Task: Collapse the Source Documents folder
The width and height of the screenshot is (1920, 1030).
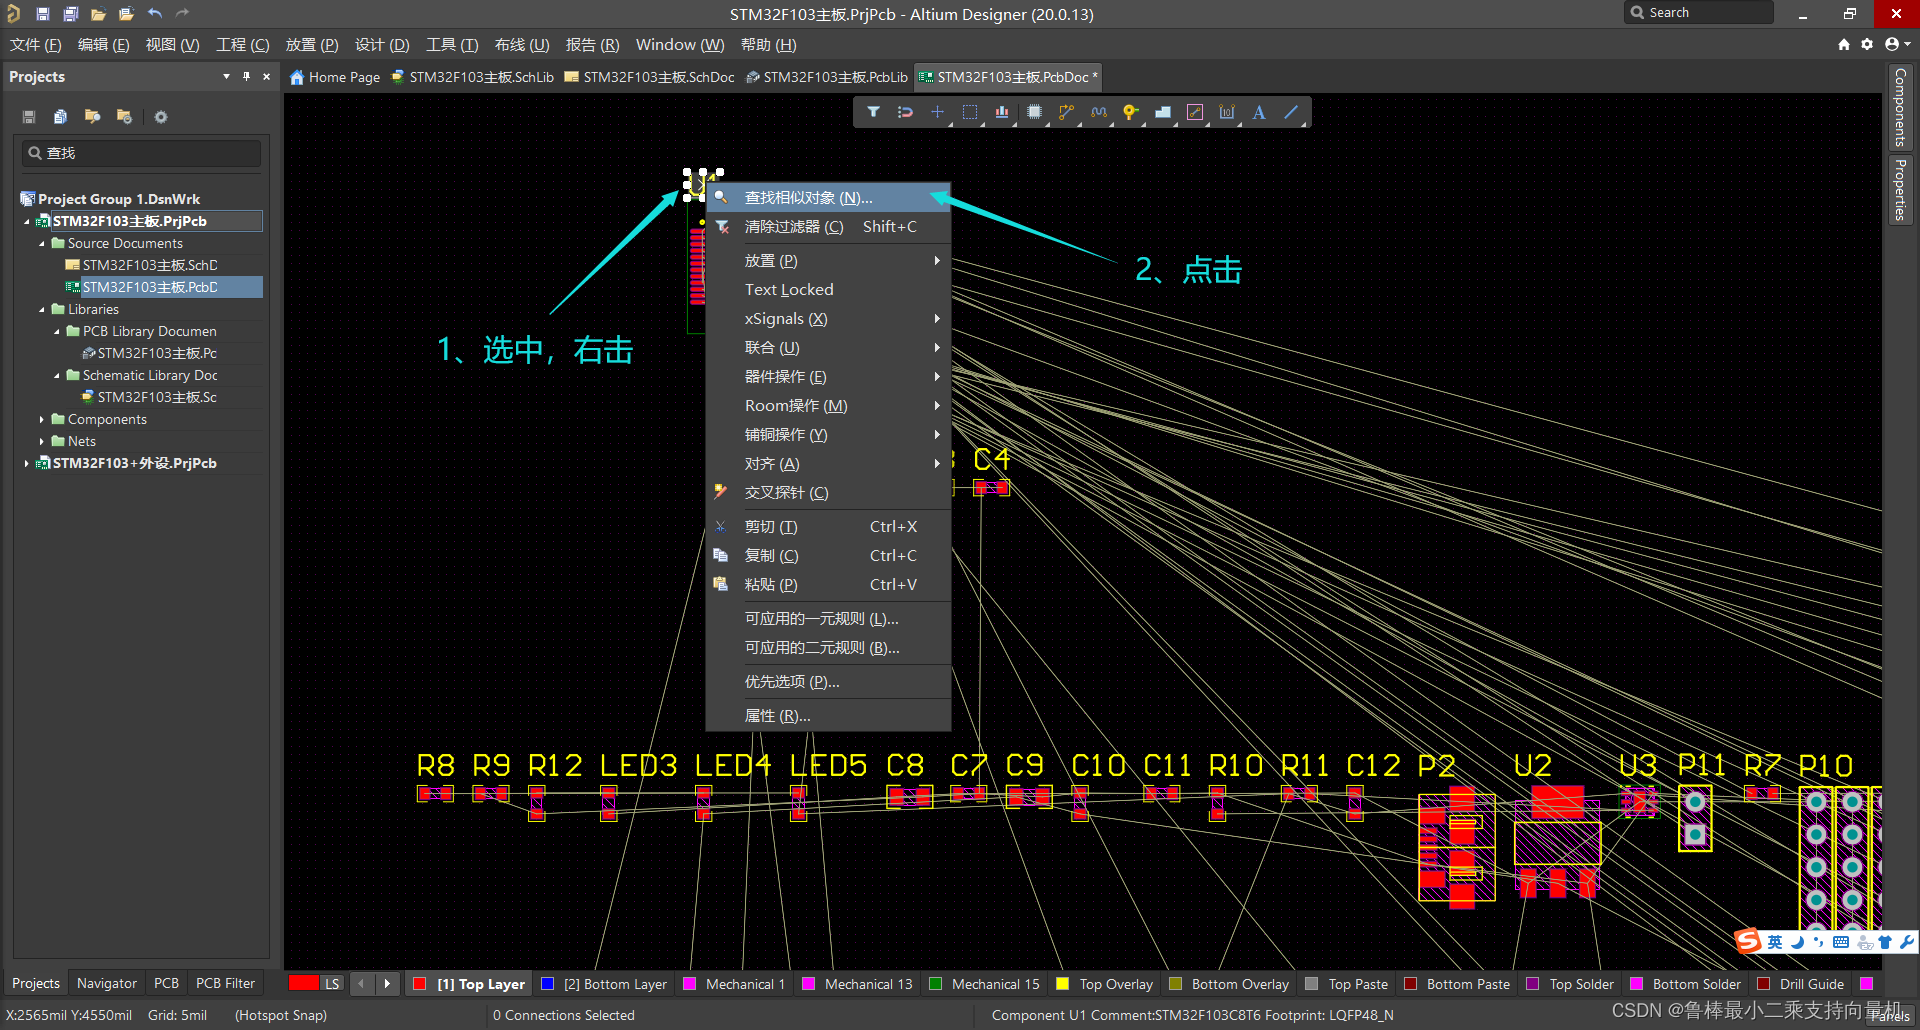Action: tap(42, 244)
